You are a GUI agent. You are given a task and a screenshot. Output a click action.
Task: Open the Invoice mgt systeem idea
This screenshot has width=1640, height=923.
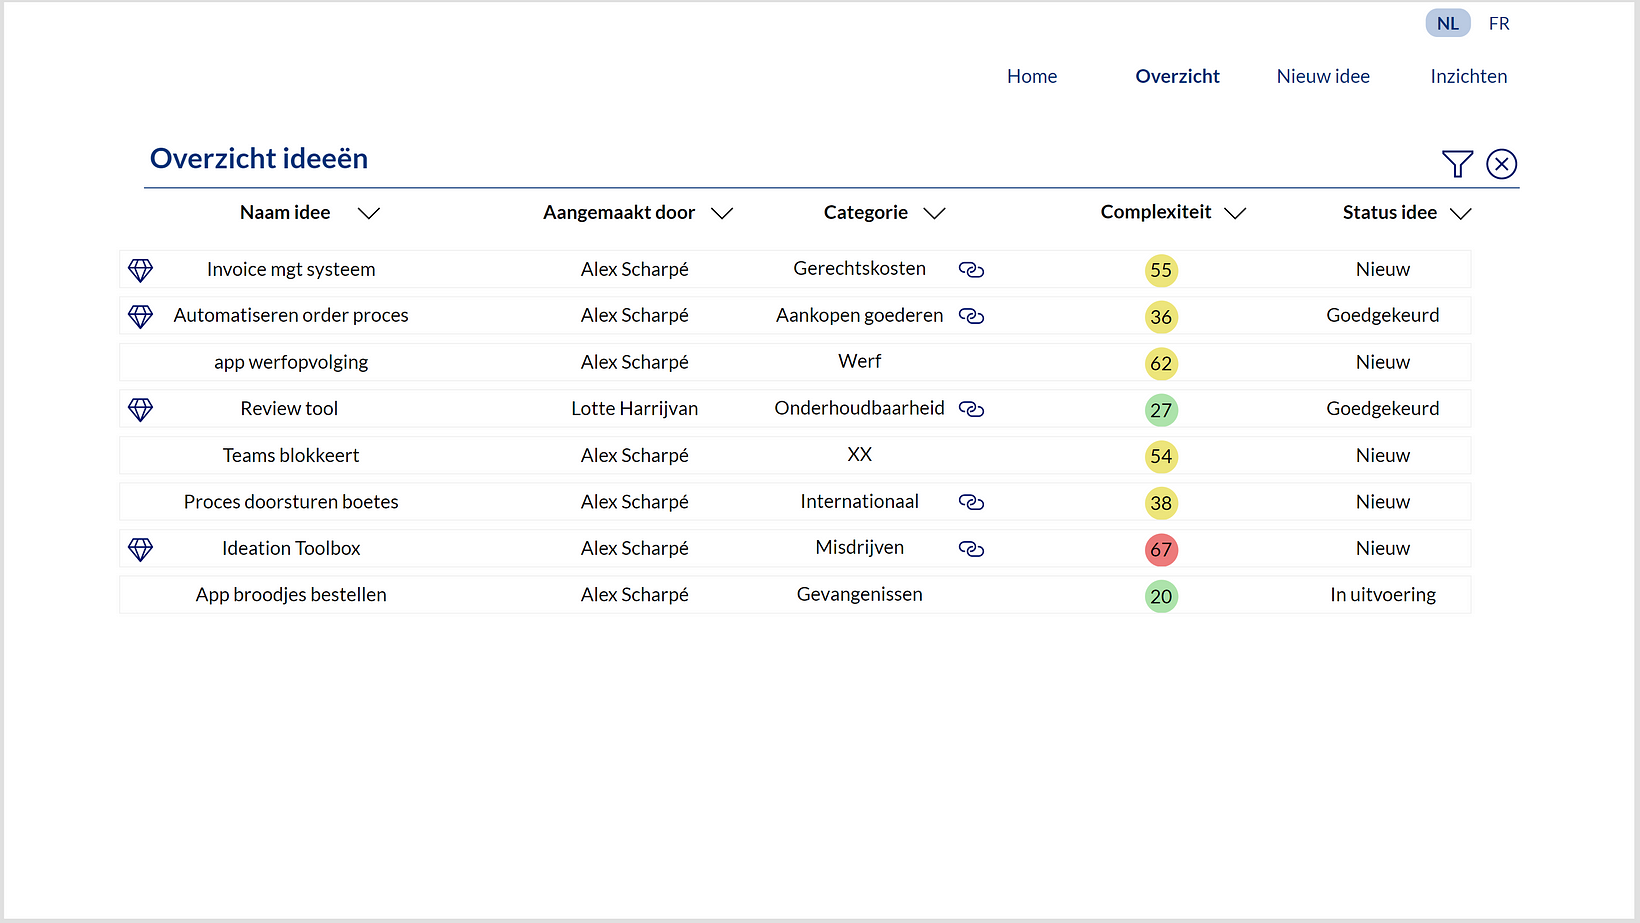tap(291, 270)
